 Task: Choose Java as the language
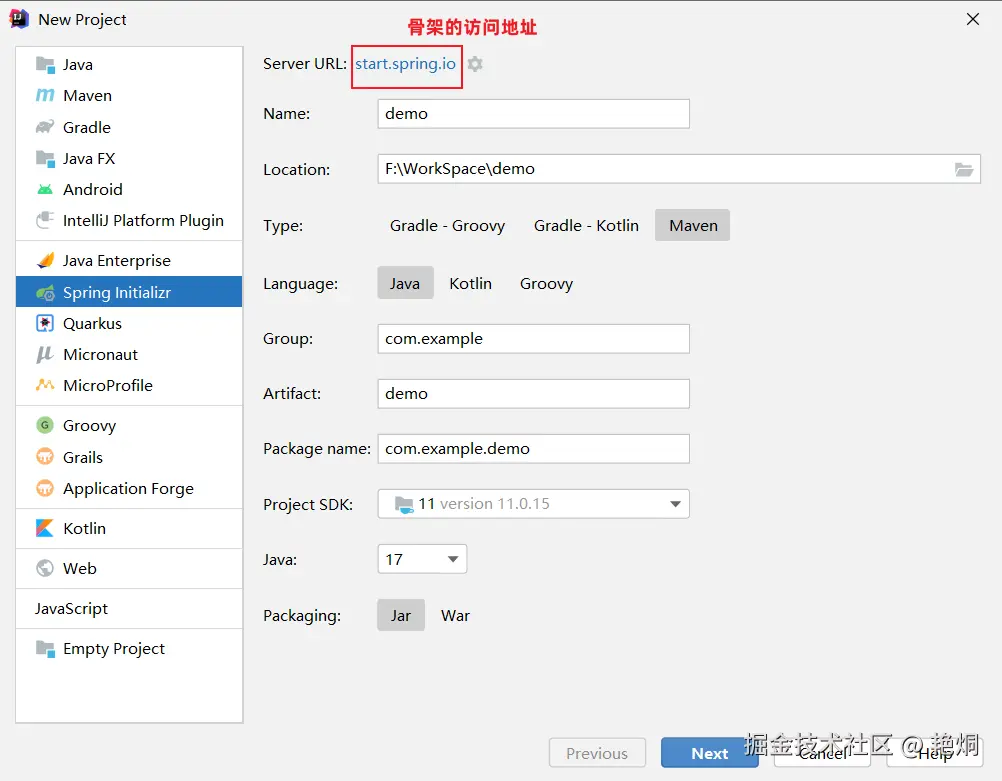coord(405,283)
